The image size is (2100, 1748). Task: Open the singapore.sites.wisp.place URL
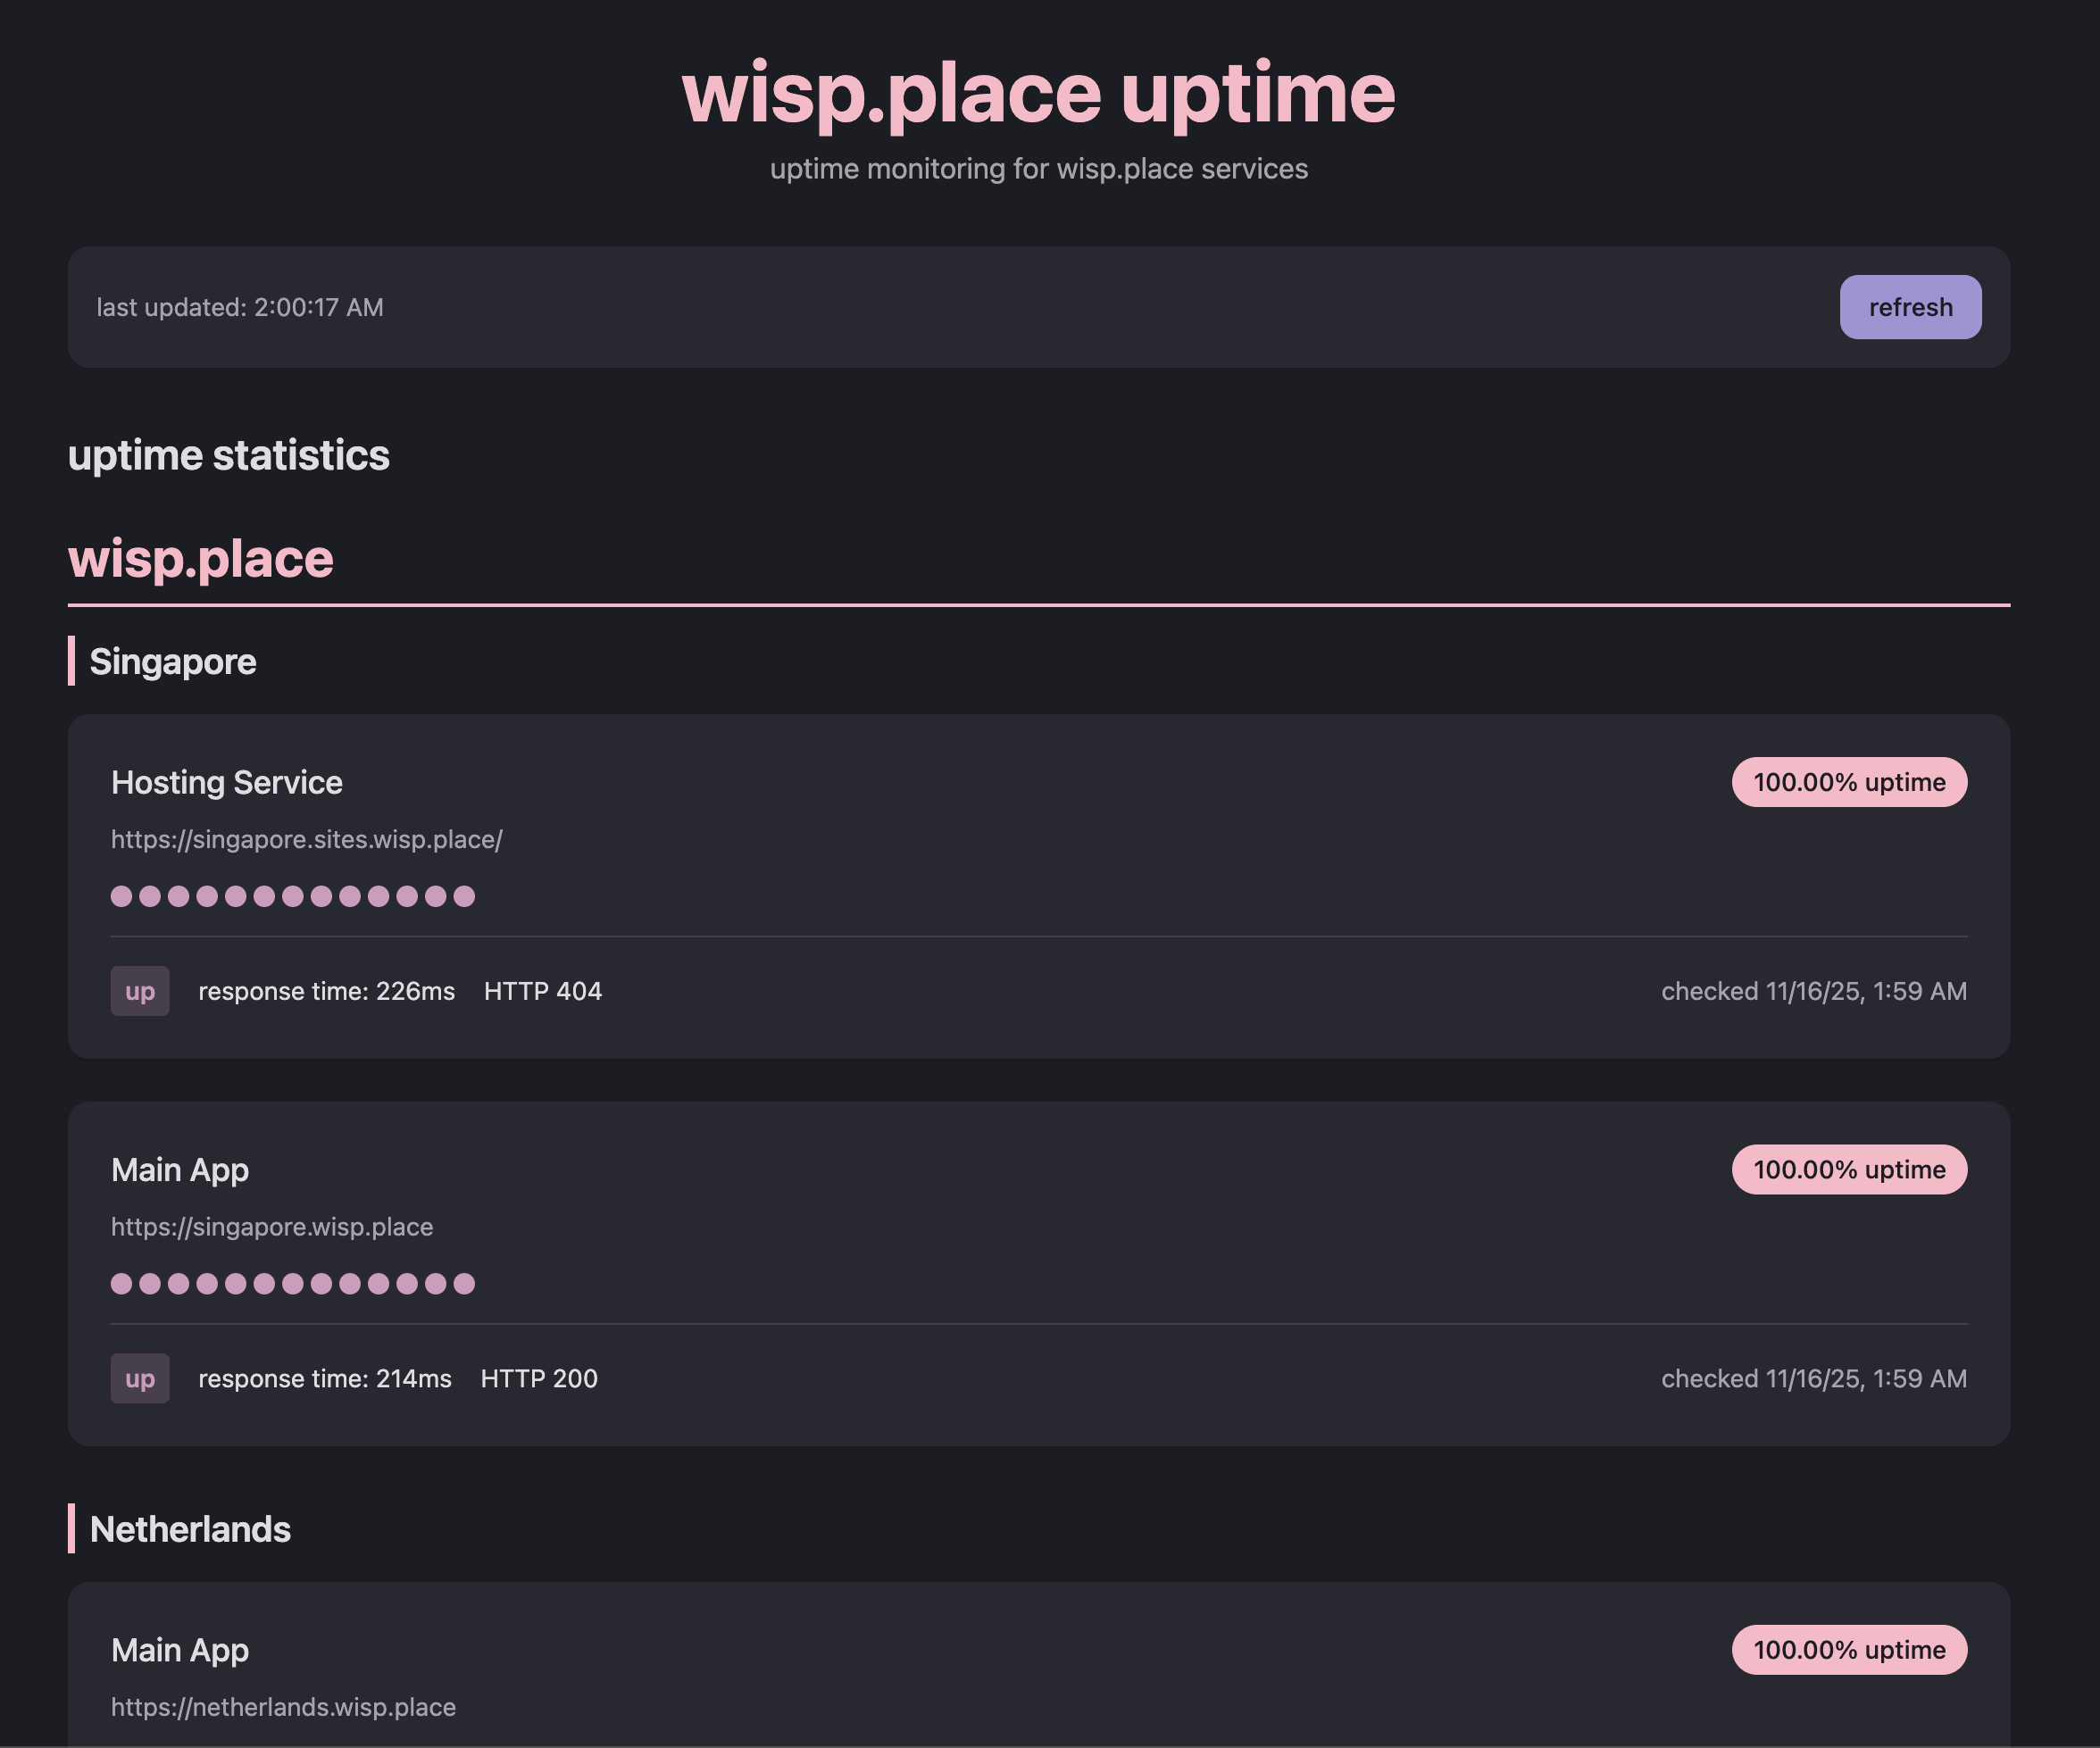coord(306,839)
